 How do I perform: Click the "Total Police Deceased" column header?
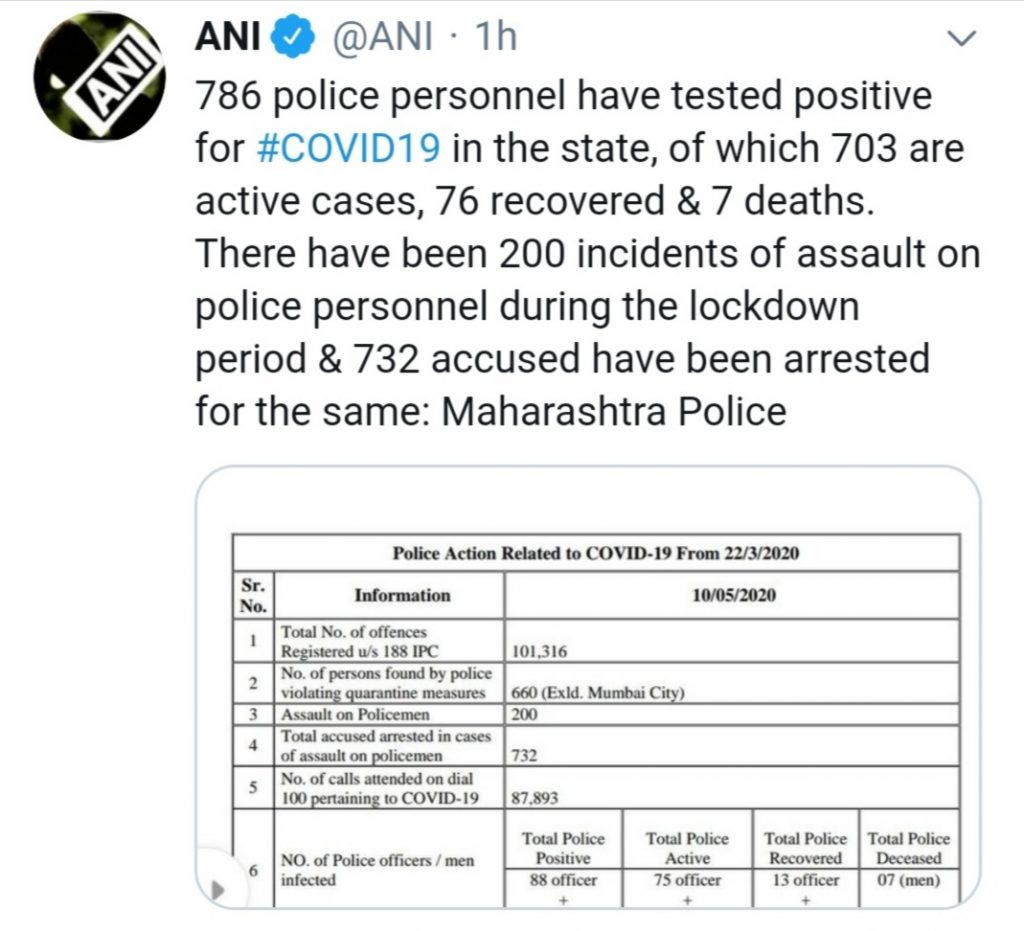(x=908, y=848)
